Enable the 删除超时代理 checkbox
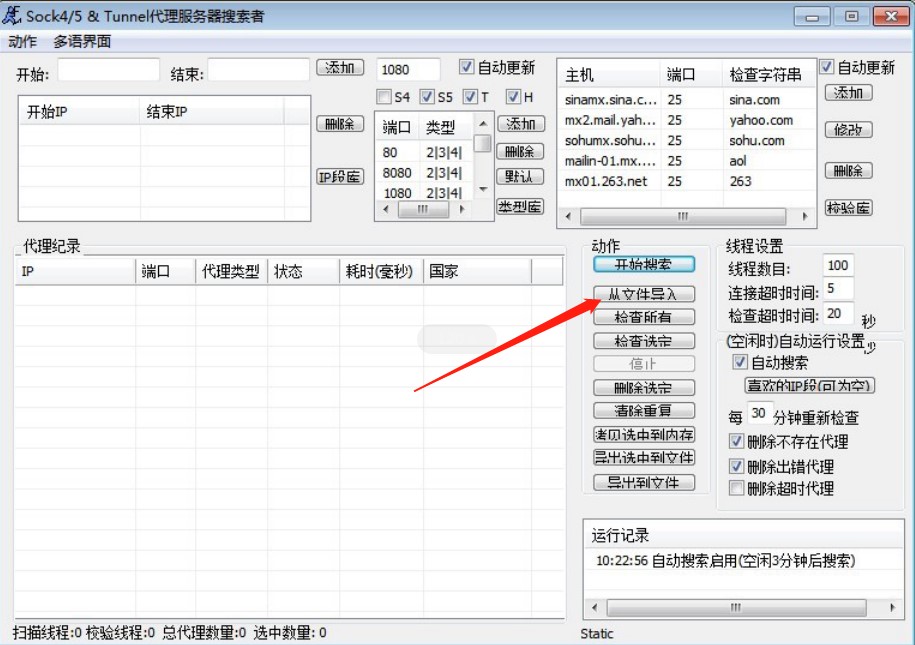 736,487
